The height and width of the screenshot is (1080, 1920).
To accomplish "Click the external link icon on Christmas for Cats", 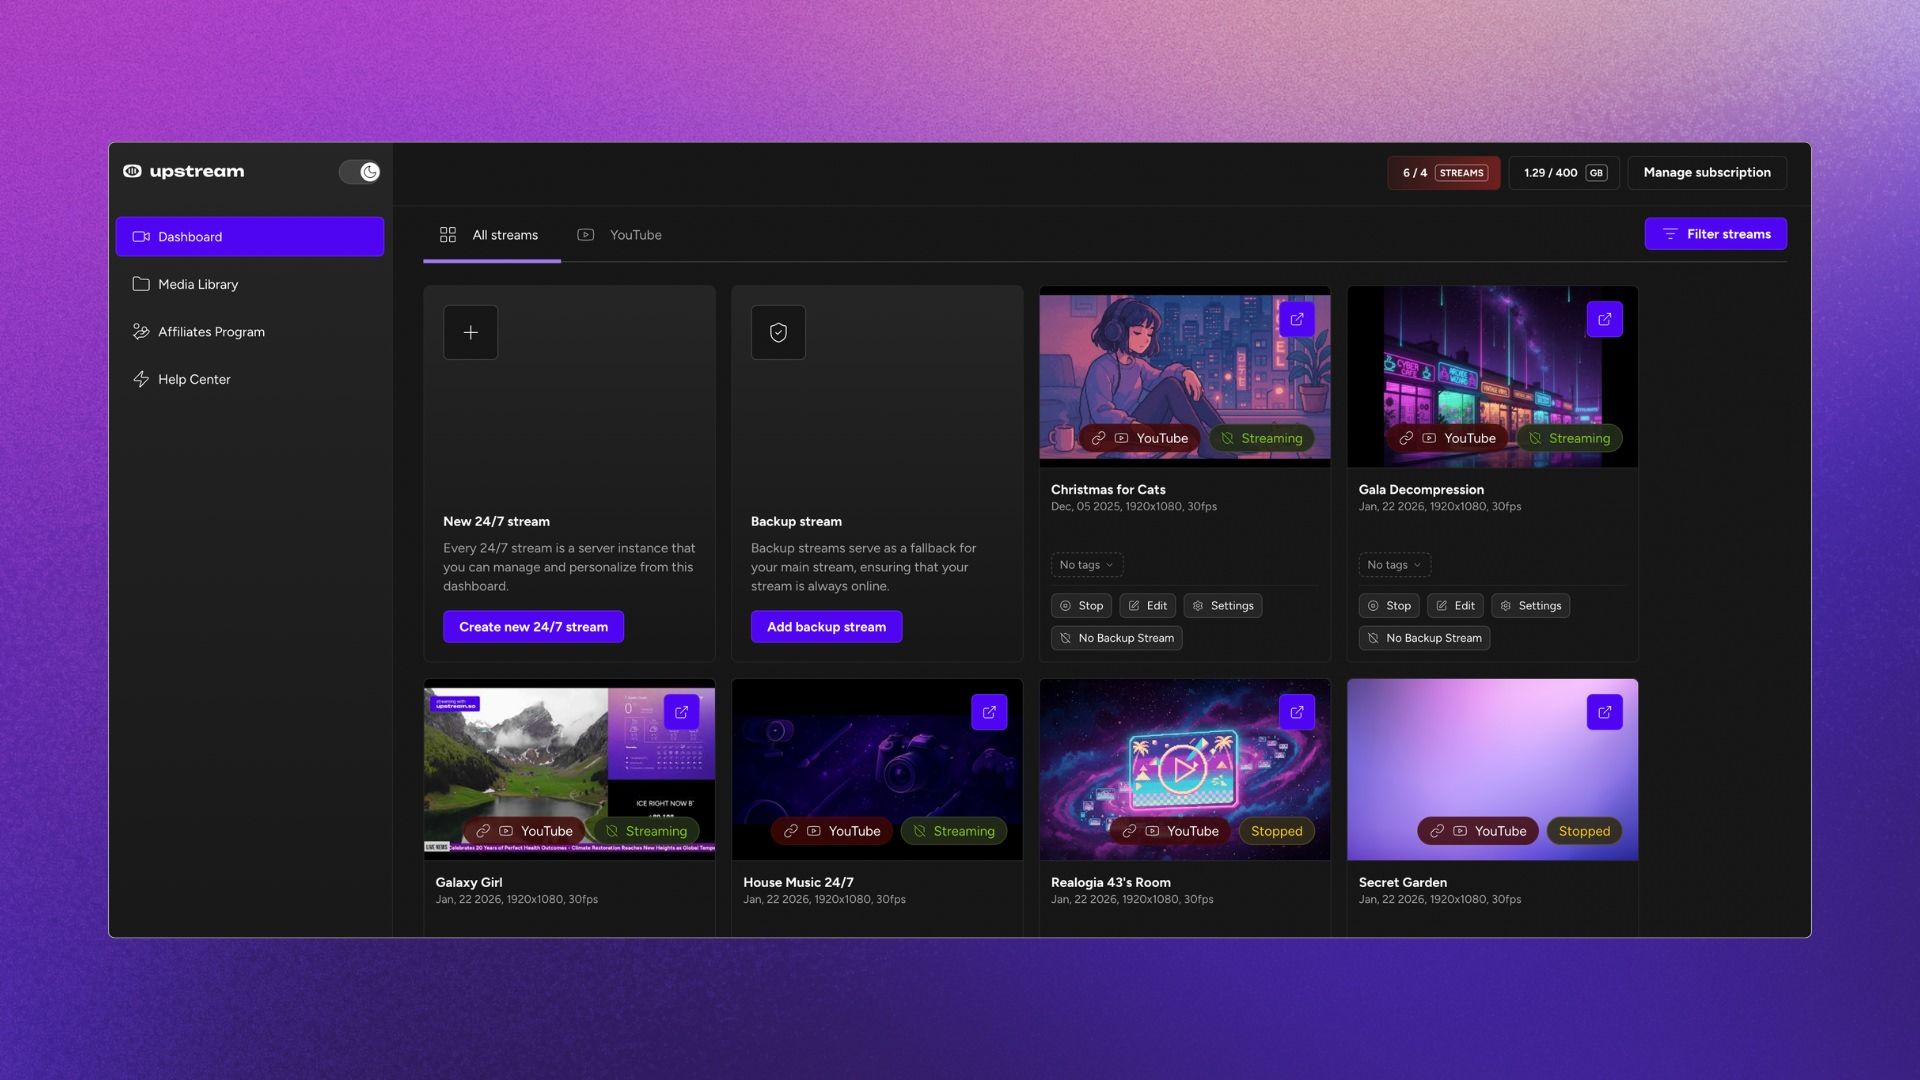I will coord(1296,319).
